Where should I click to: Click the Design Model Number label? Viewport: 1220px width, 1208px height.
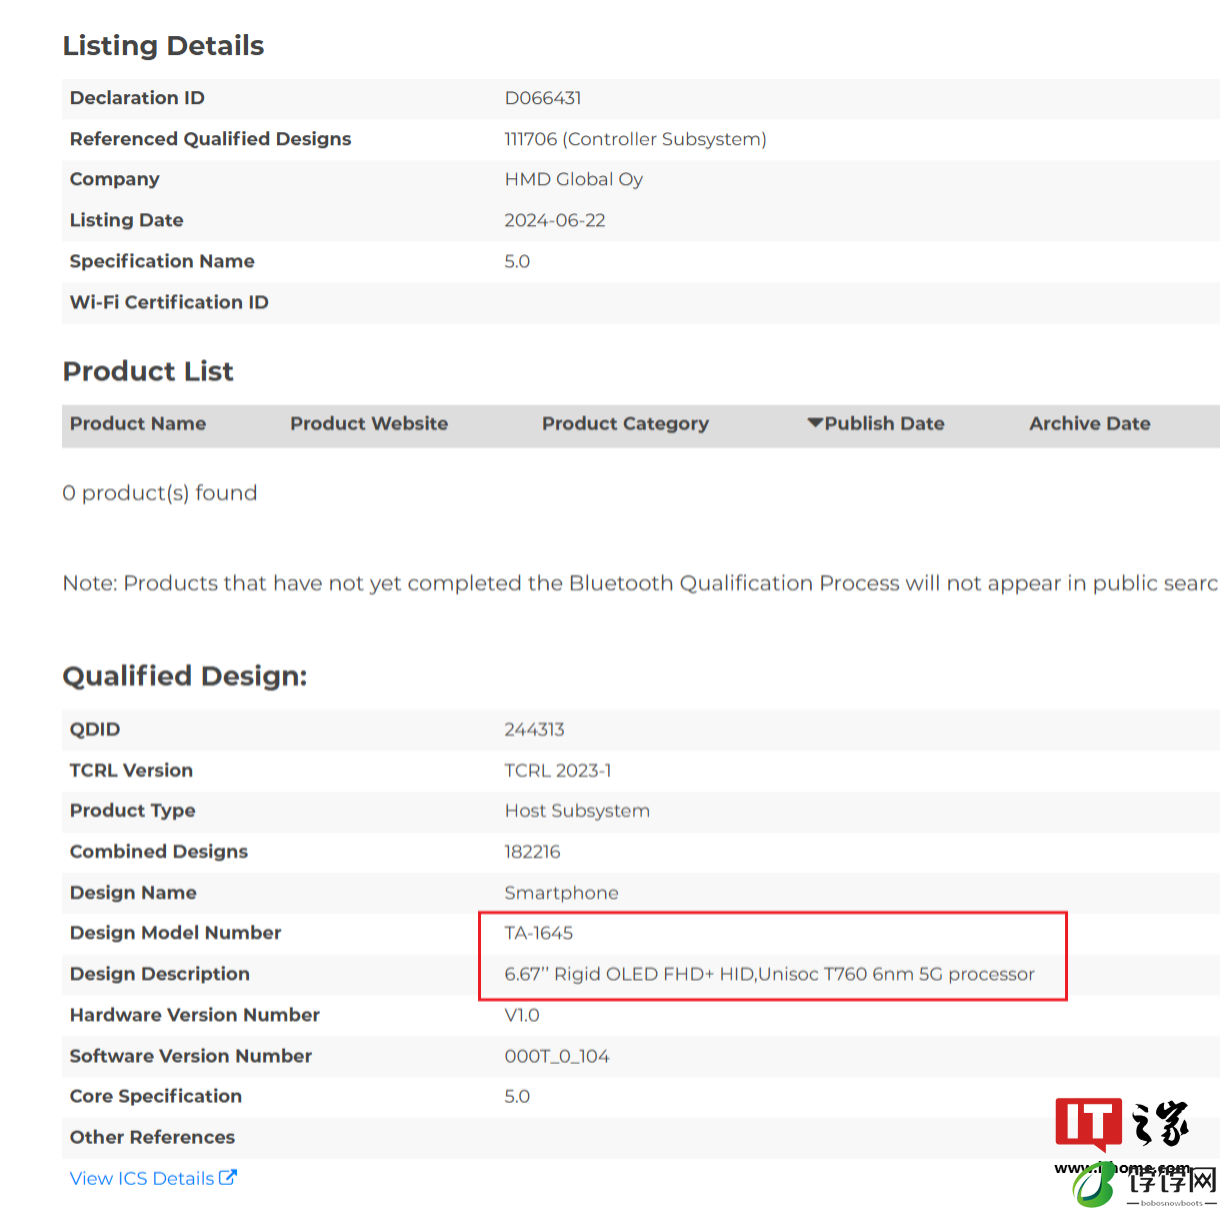[x=175, y=933]
